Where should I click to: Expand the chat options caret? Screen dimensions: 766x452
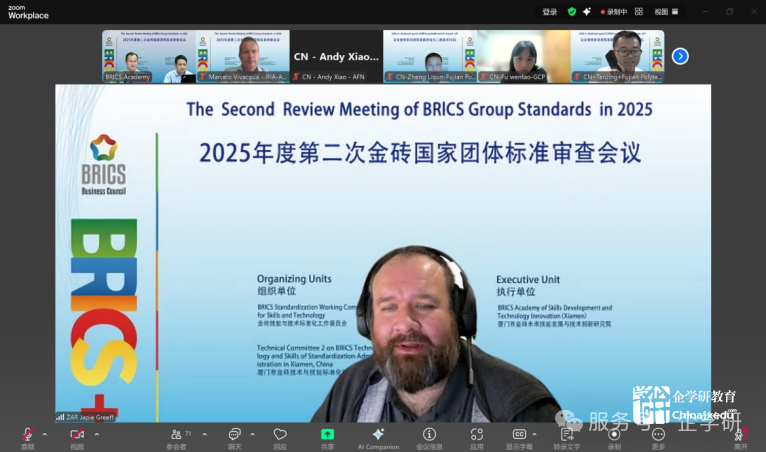[252, 434]
